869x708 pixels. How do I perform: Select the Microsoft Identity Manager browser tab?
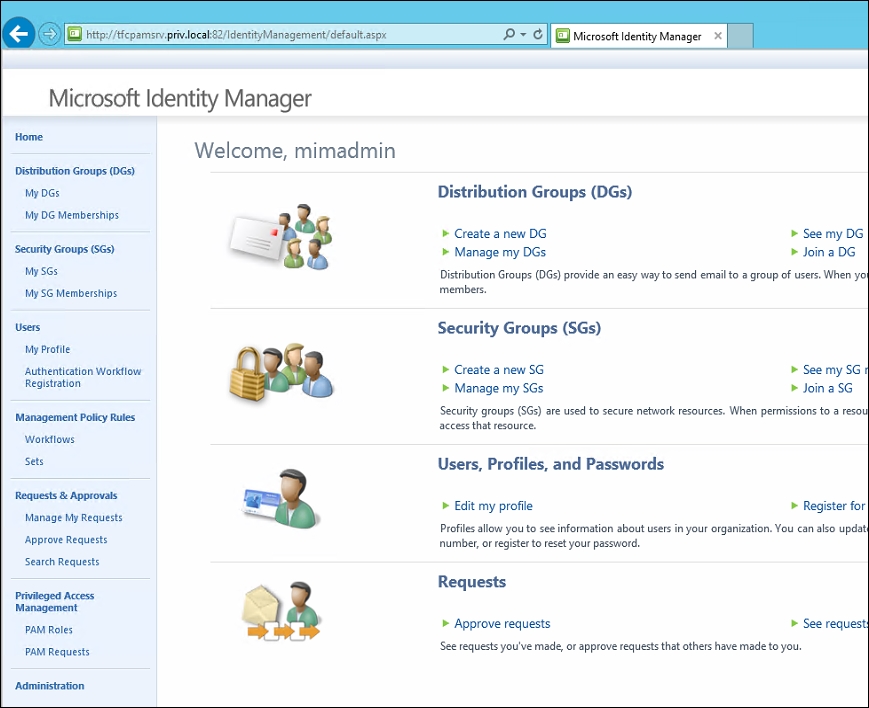[x=637, y=36]
